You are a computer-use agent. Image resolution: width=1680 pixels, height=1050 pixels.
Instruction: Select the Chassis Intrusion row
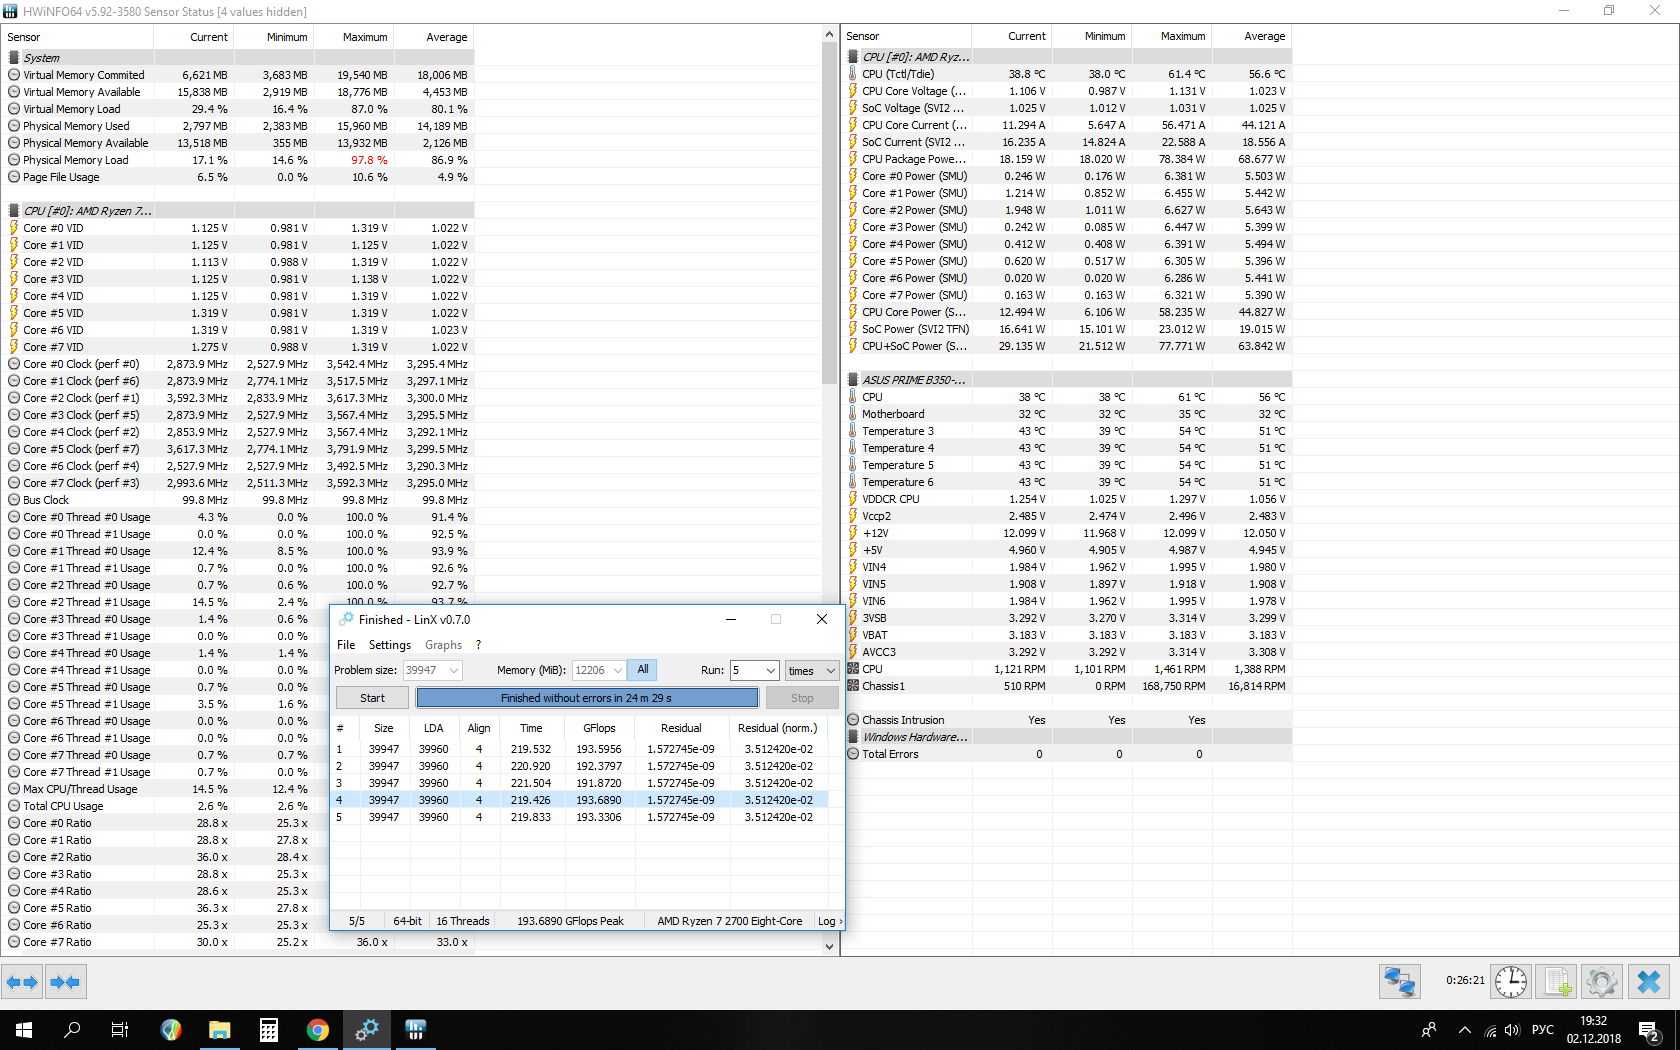coord(1069,720)
